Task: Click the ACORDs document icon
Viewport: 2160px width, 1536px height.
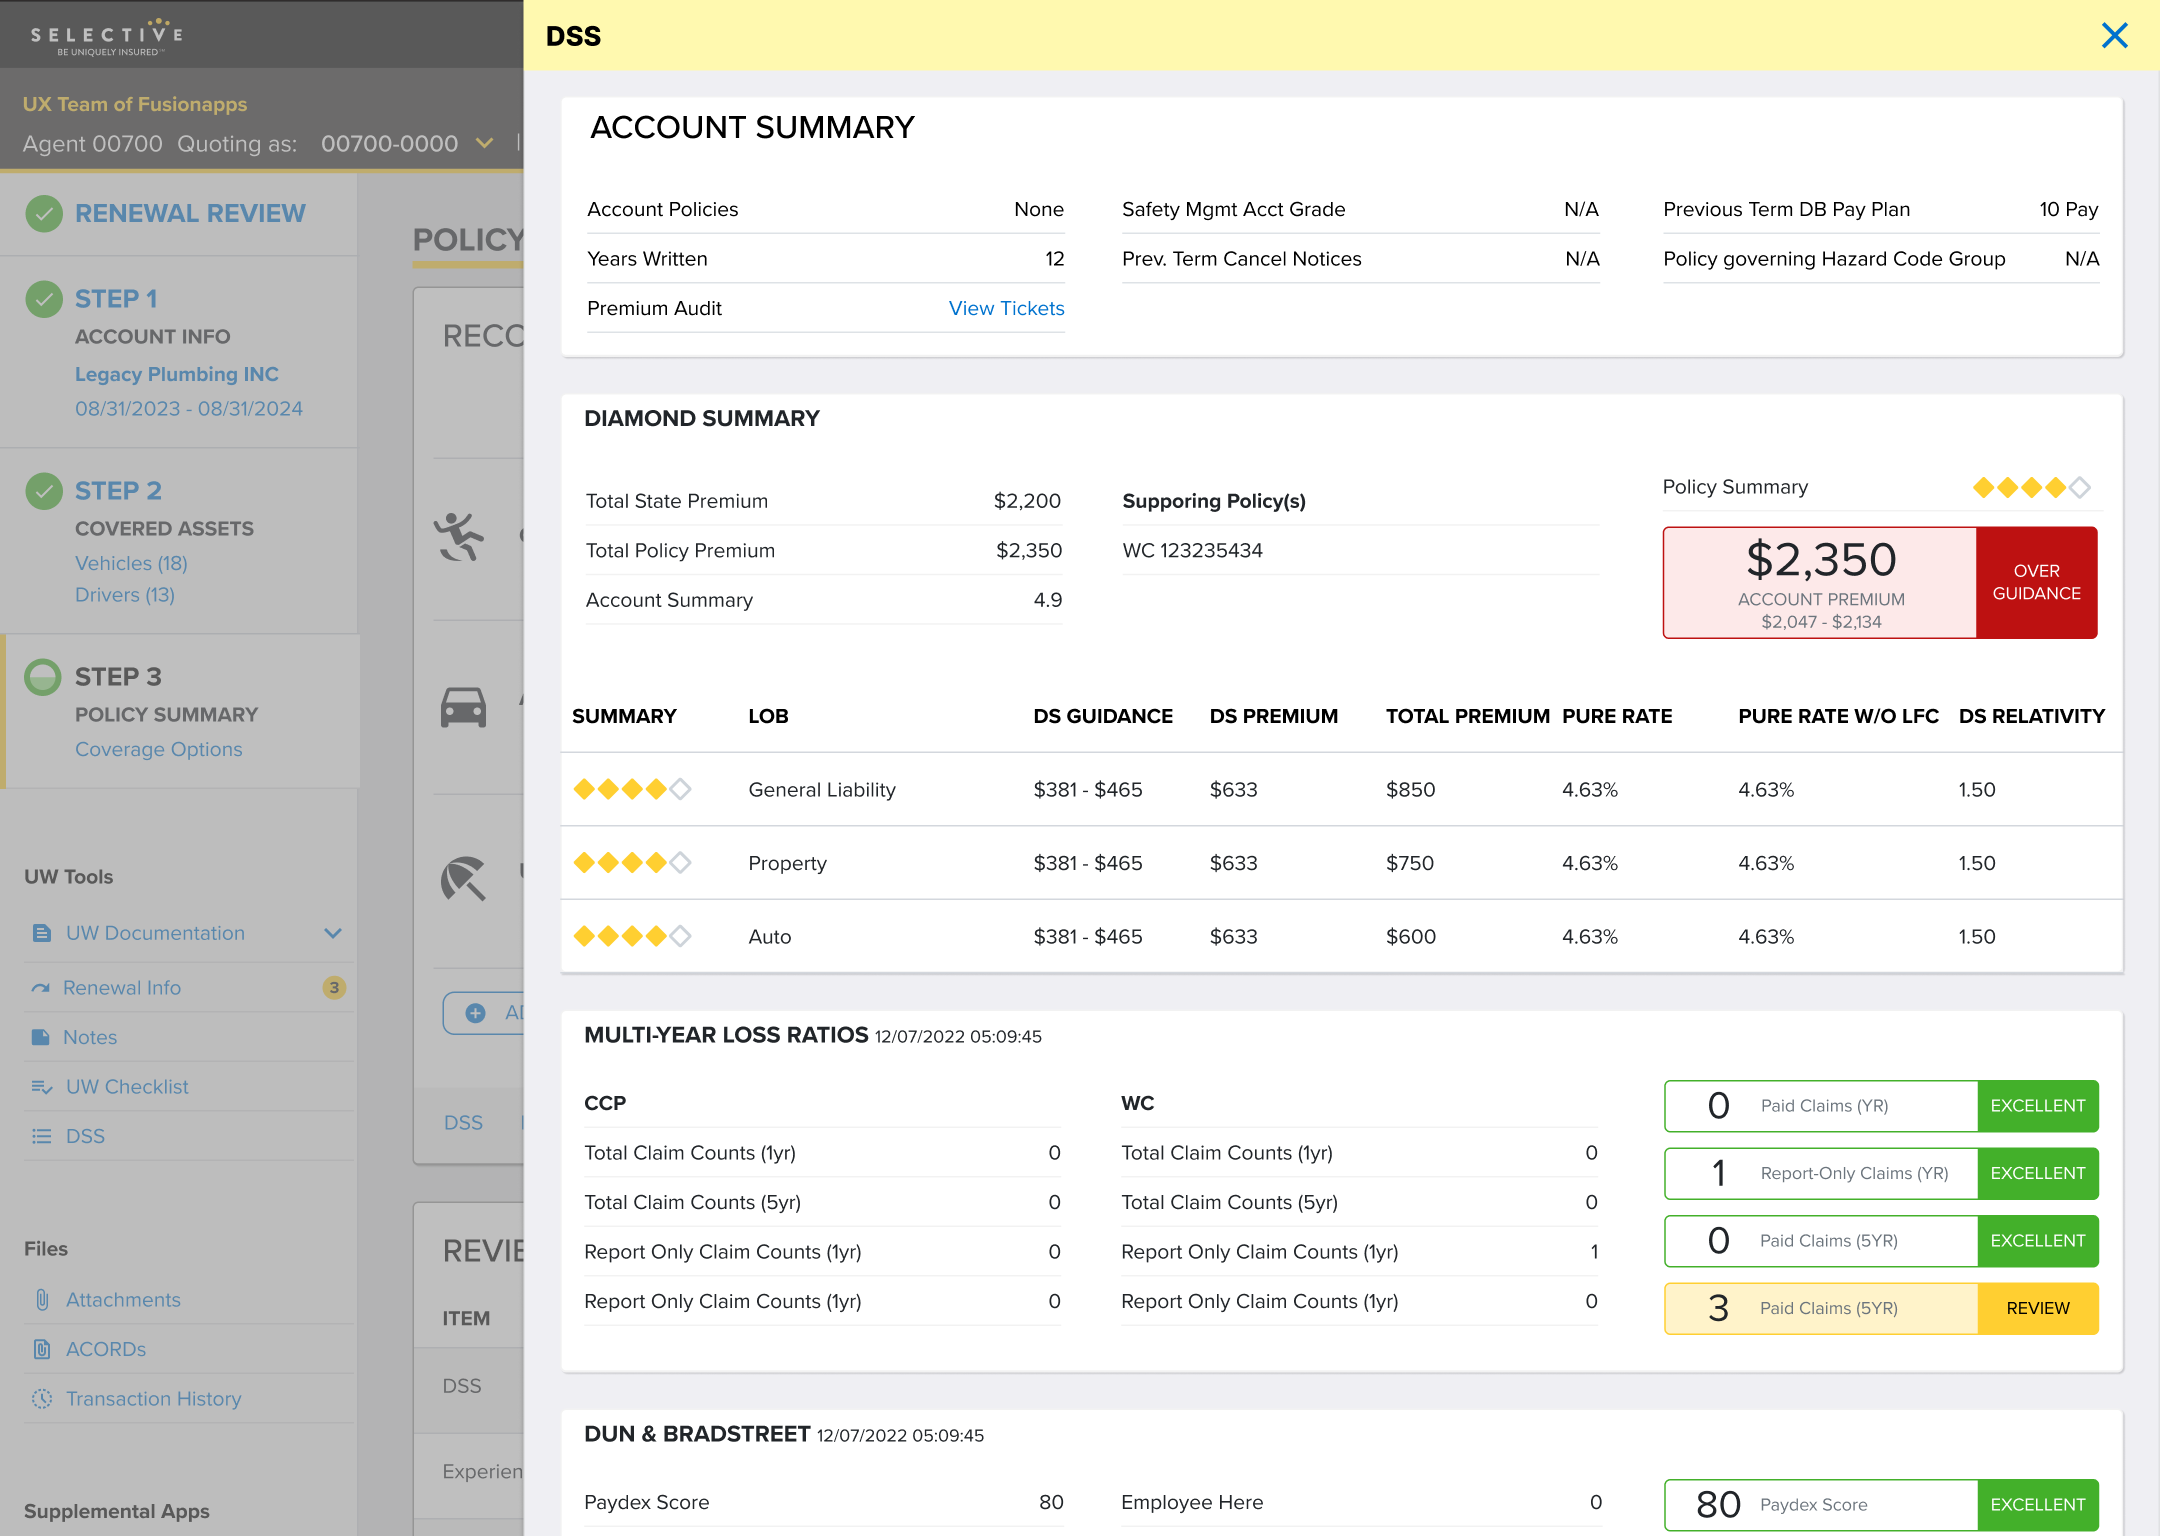Action: point(42,1349)
